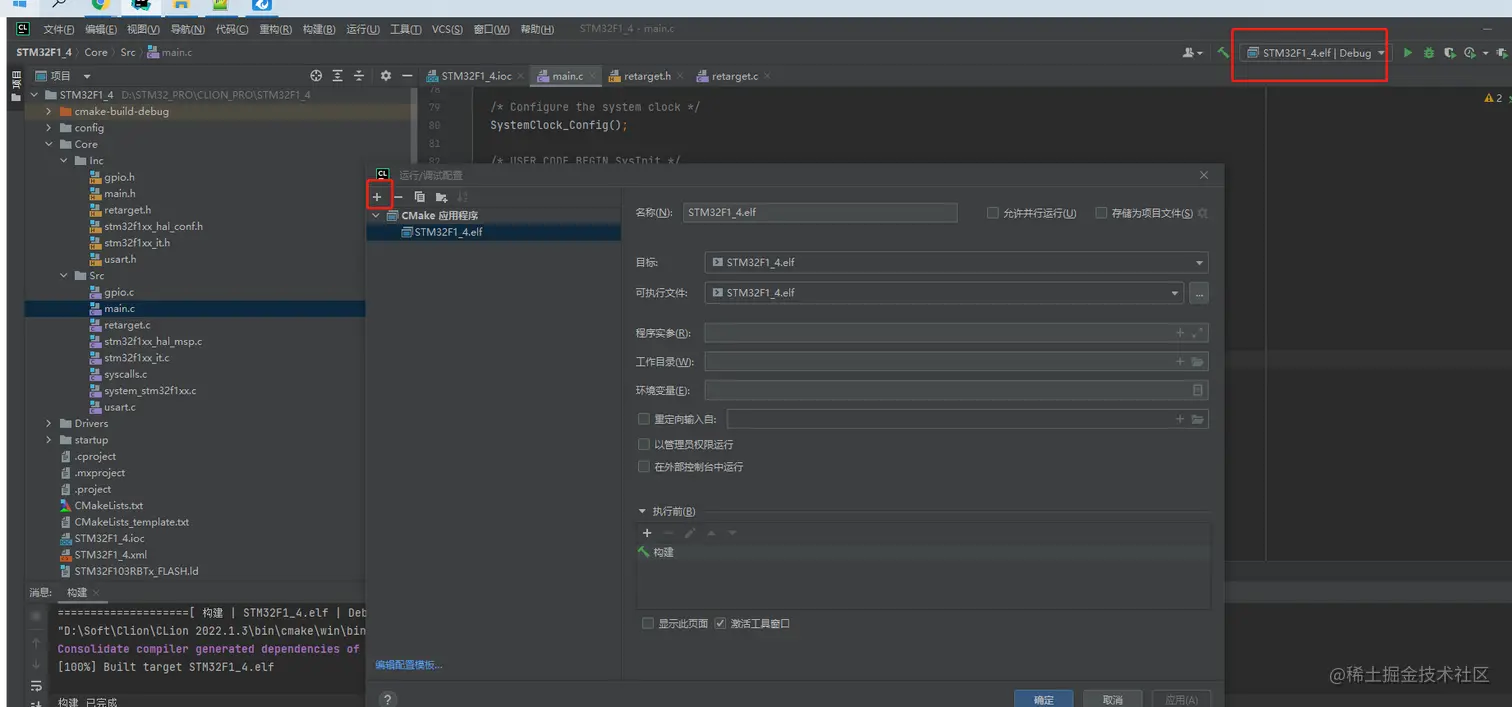The width and height of the screenshot is (1512, 707).
Task: Click the 名称 name input field
Action: tap(820, 213)
